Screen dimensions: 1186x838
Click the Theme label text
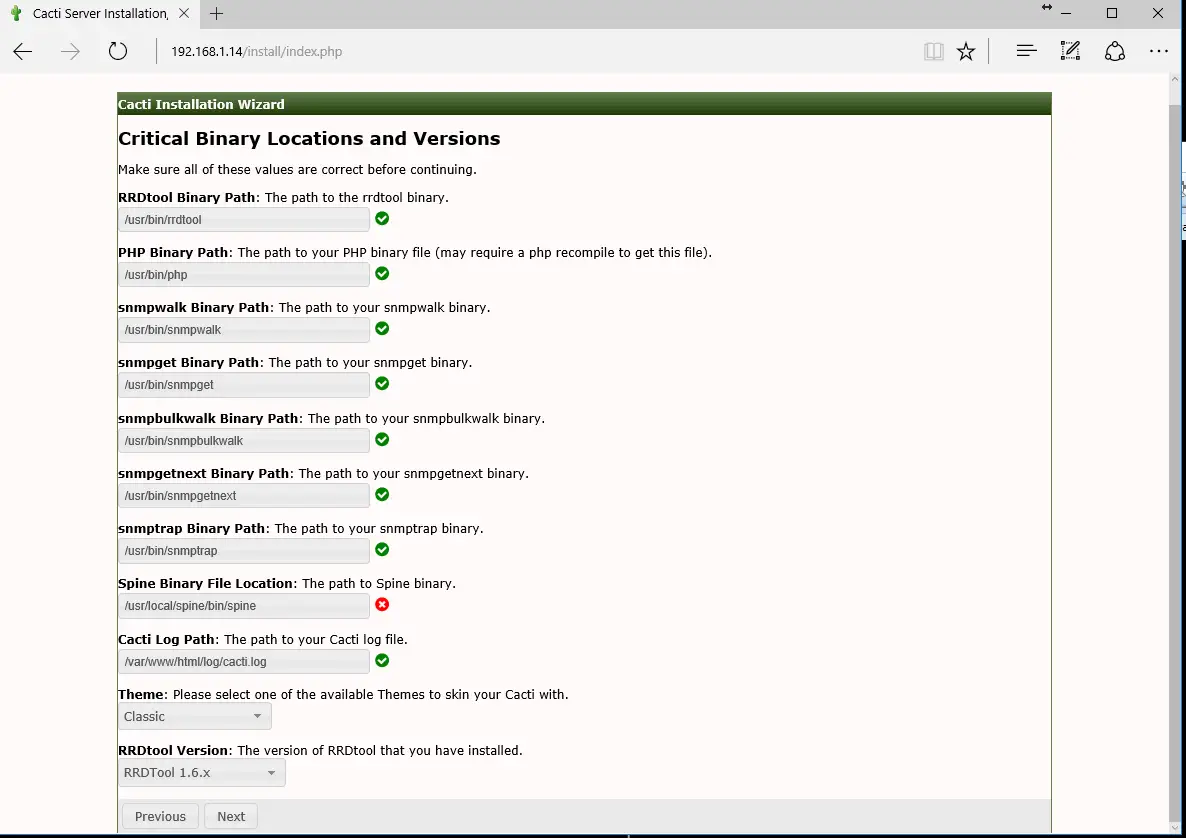(141, 694)
